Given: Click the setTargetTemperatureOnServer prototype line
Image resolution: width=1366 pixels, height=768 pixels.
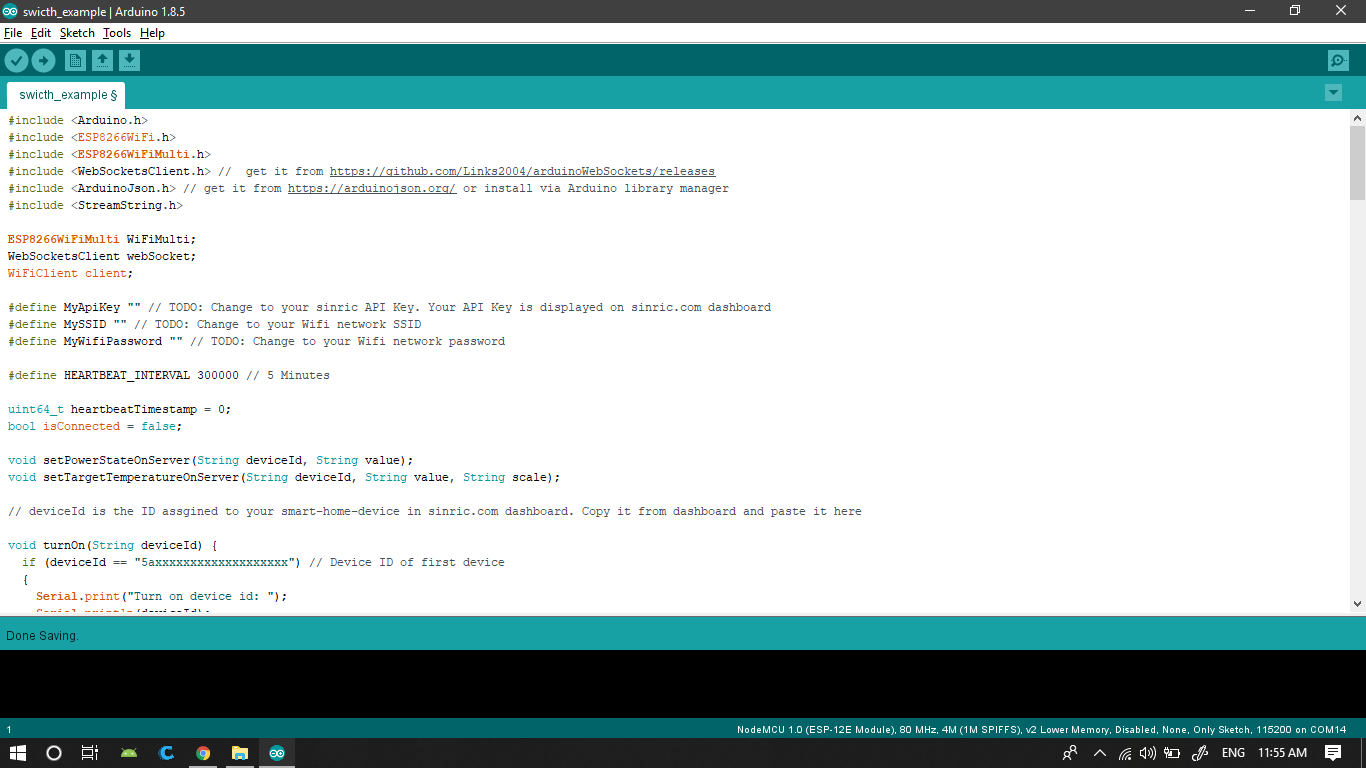Looking at the screenshot, I should [284, 477].
